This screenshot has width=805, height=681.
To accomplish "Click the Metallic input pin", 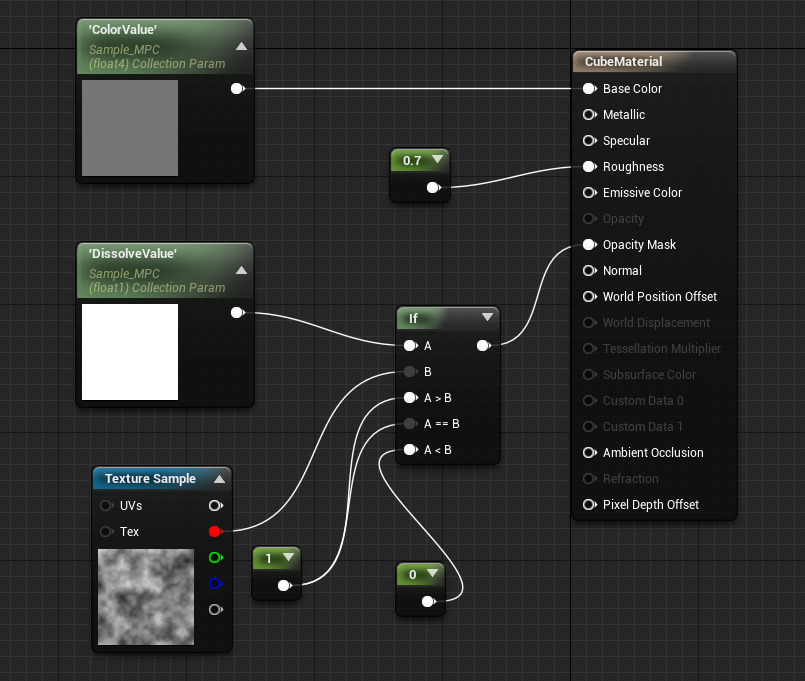I will 589,115.
